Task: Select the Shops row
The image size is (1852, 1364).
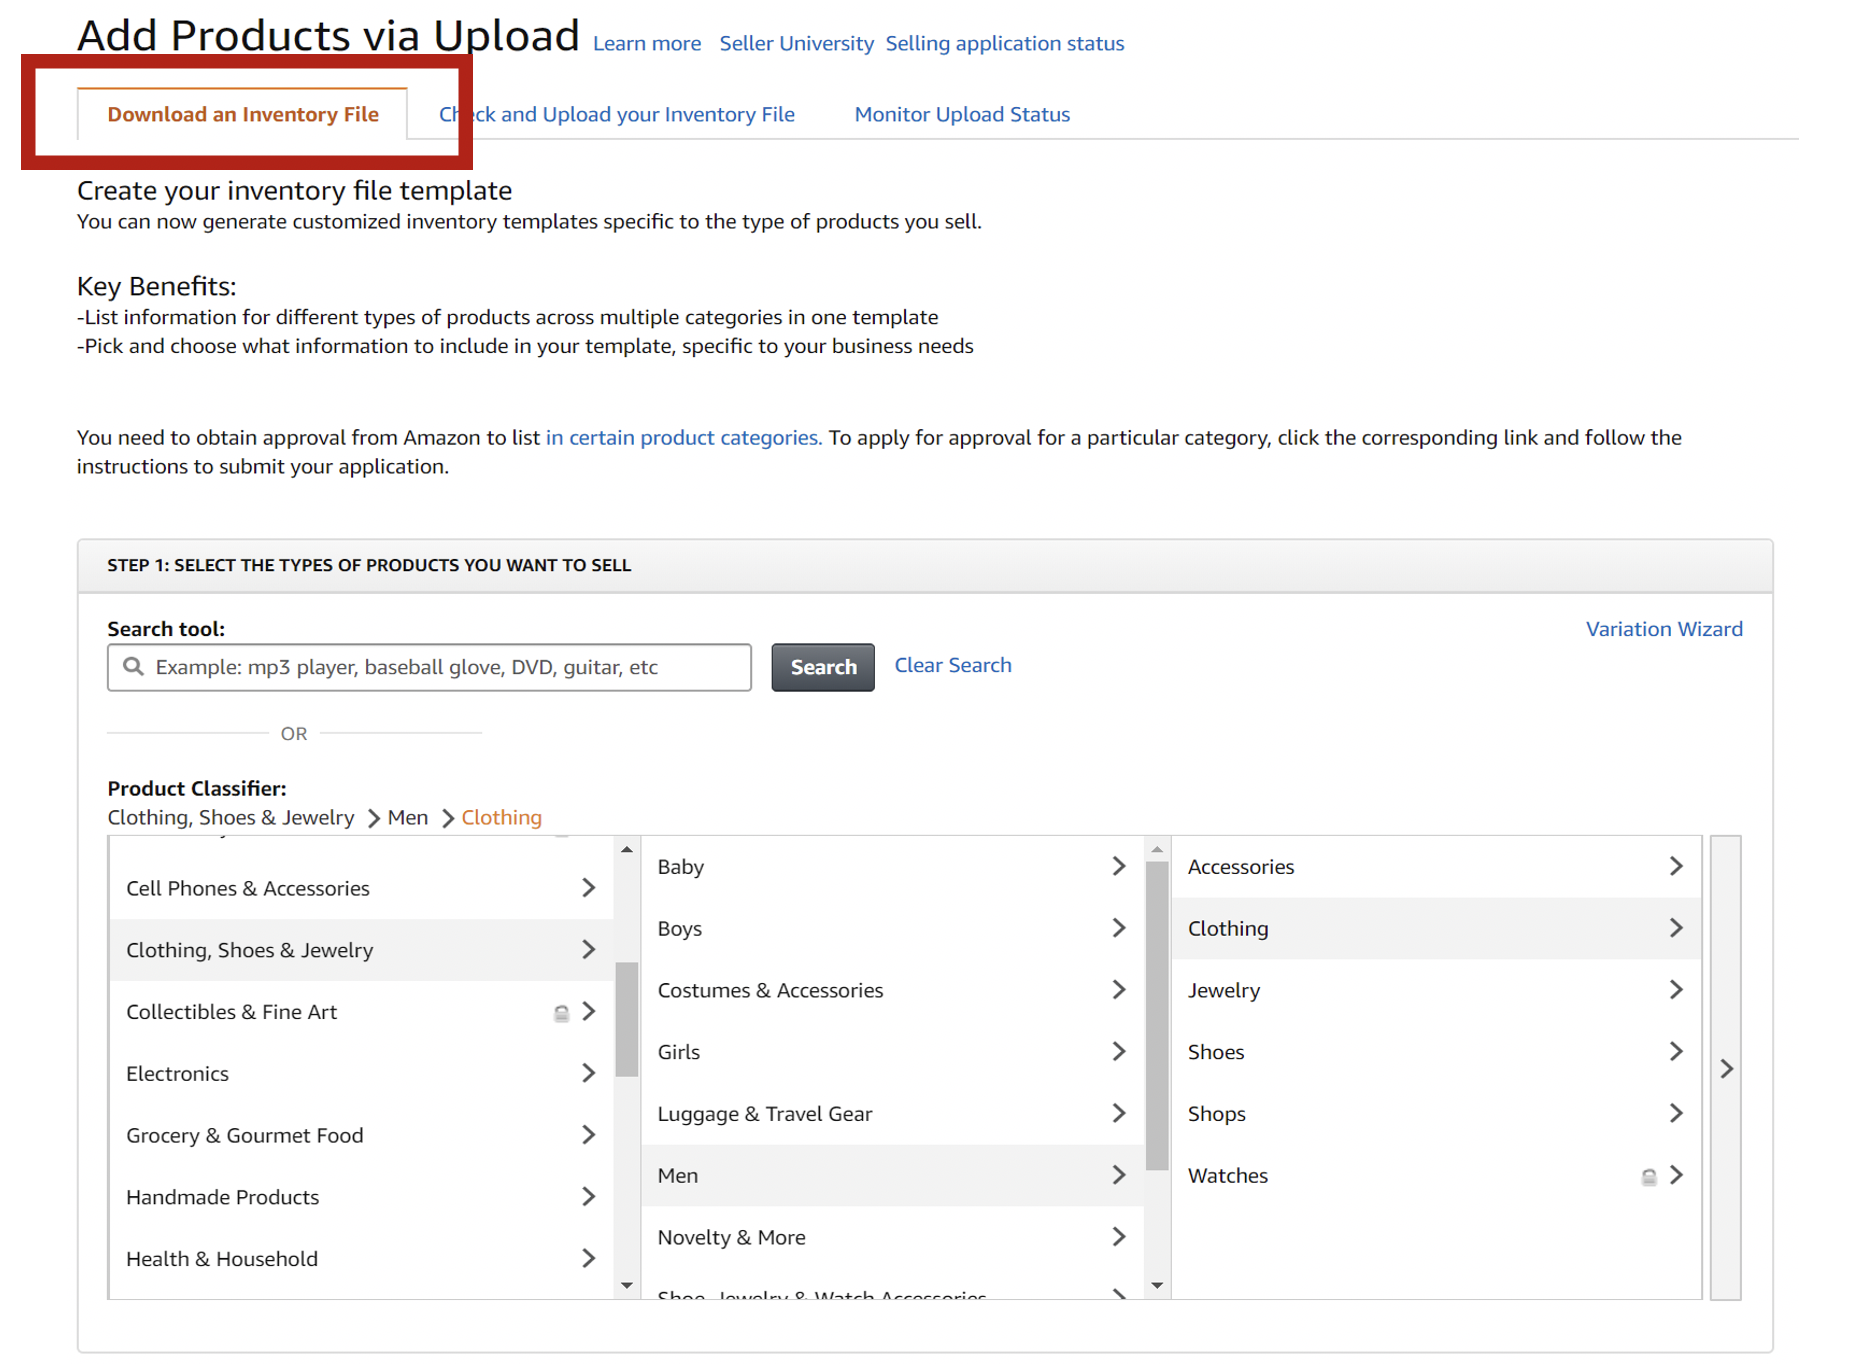Action: (x=1436, y=1114)
